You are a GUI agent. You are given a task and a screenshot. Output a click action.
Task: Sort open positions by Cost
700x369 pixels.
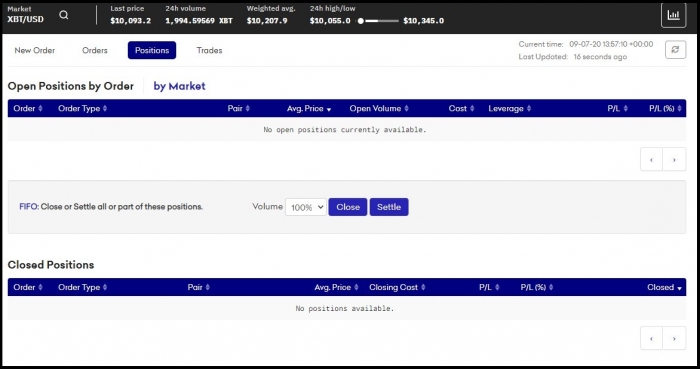click(461, 108)
